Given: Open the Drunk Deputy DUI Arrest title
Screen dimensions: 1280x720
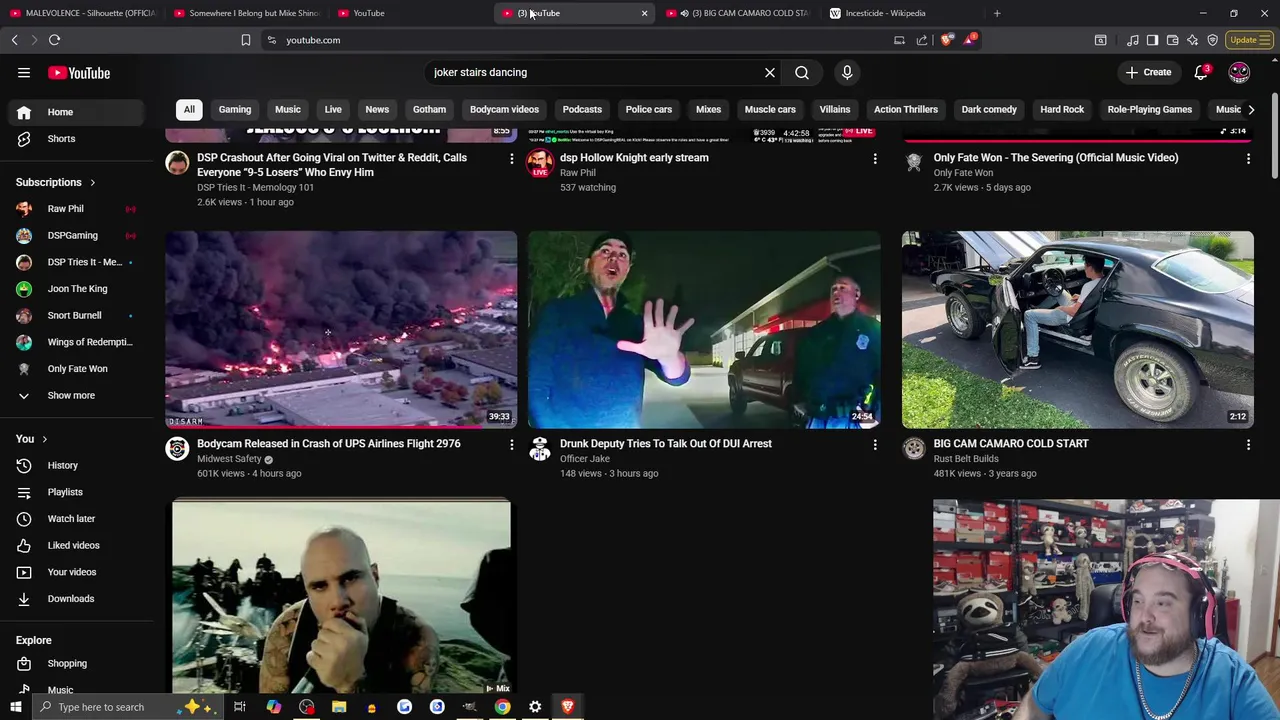Looking at the screenshot, I should click(666, 444).
